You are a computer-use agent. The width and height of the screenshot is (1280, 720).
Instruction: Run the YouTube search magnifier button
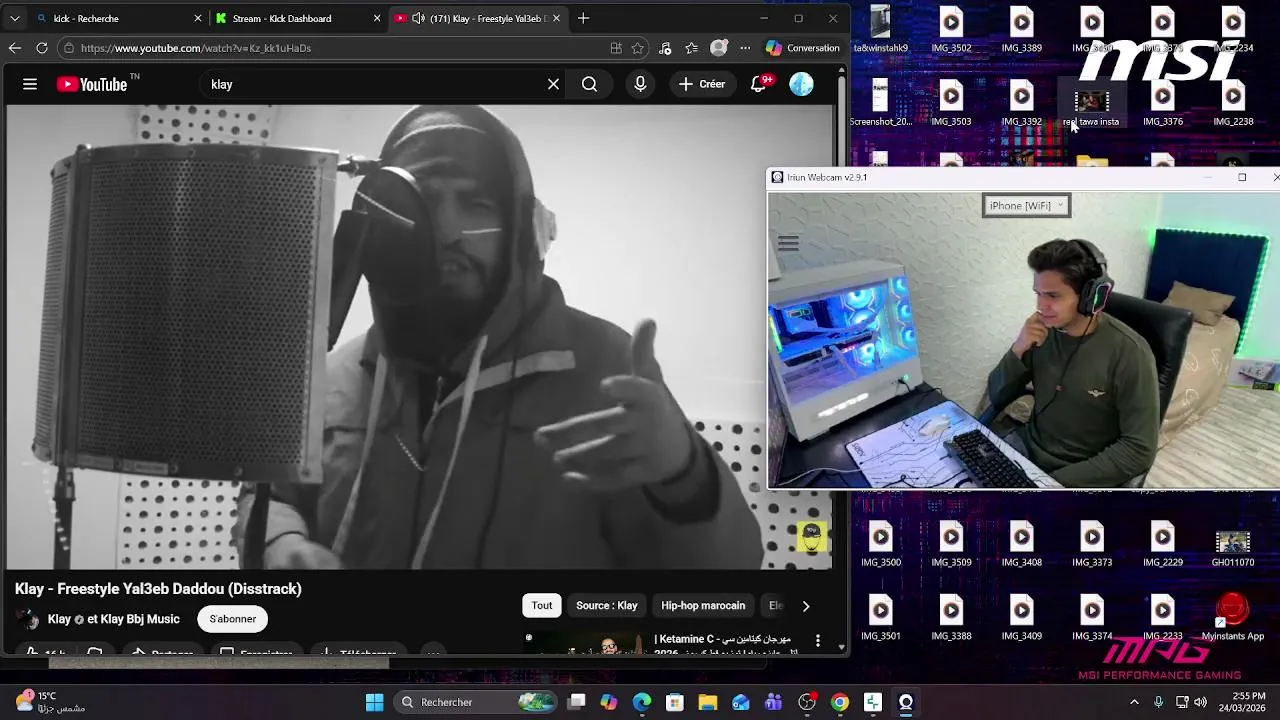[589, 84]
